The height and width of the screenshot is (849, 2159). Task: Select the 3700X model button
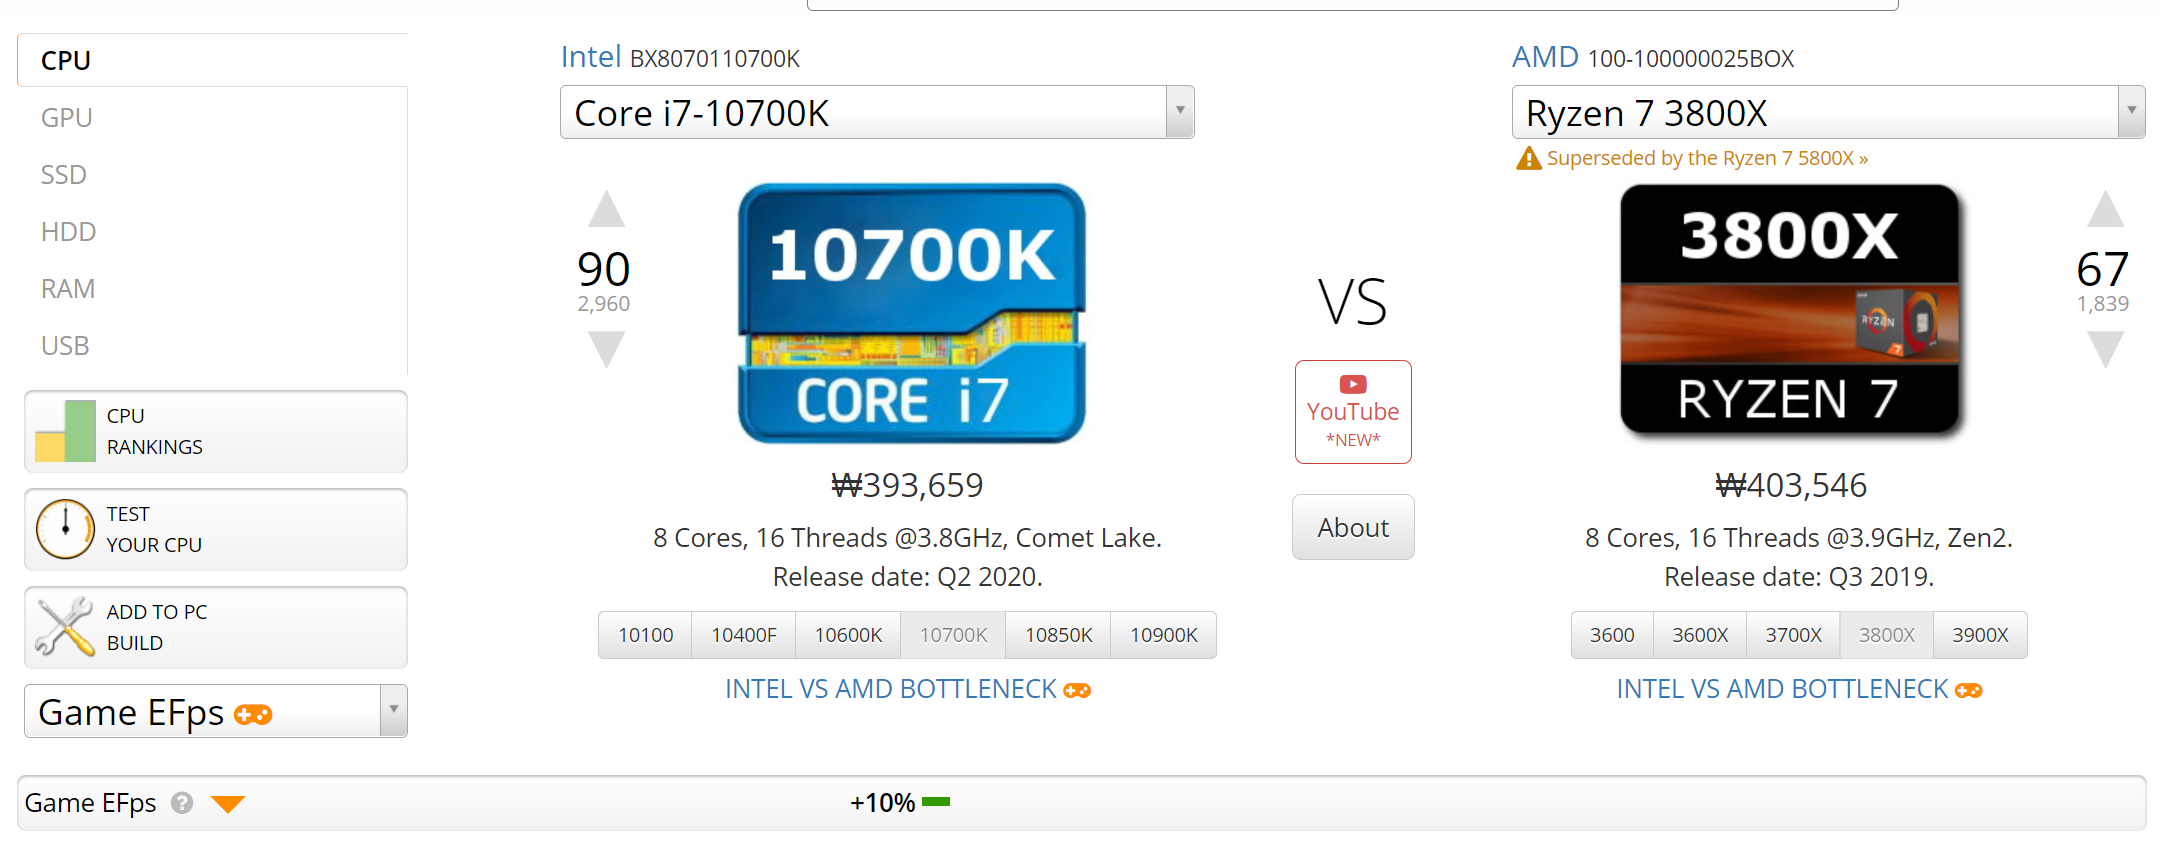pos(1793,635)
